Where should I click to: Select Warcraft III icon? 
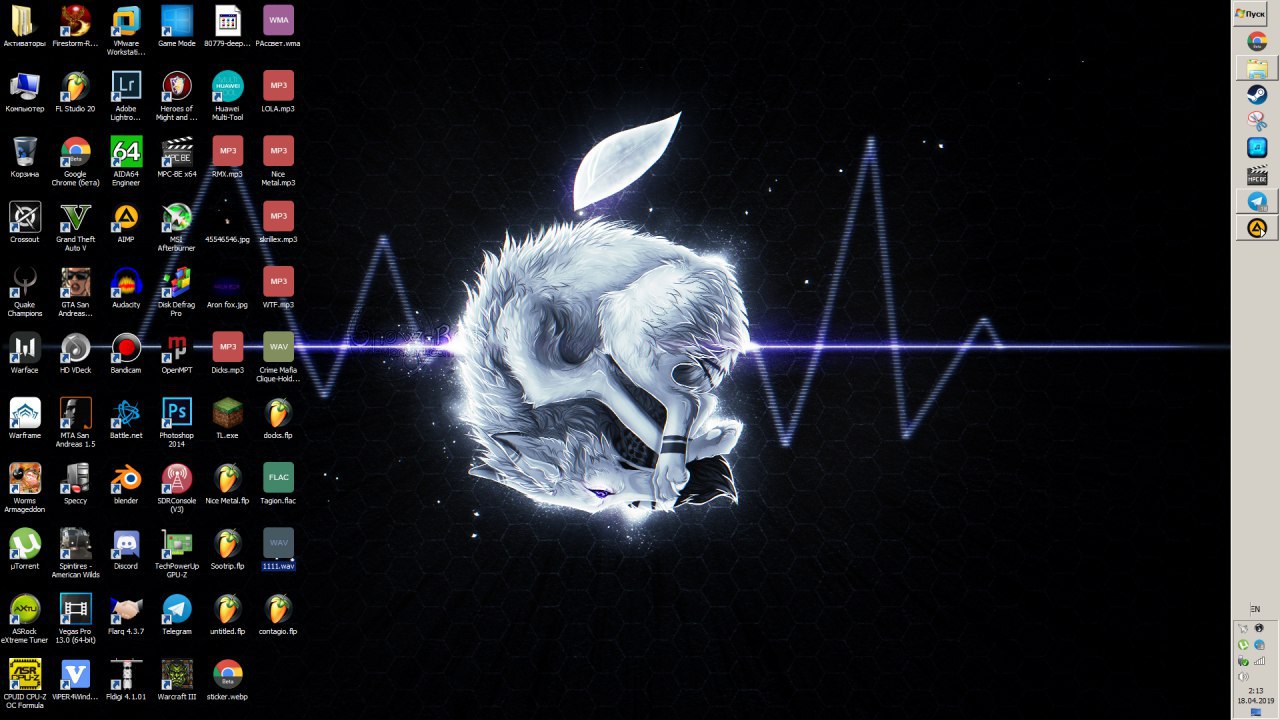tap(177, 679)
